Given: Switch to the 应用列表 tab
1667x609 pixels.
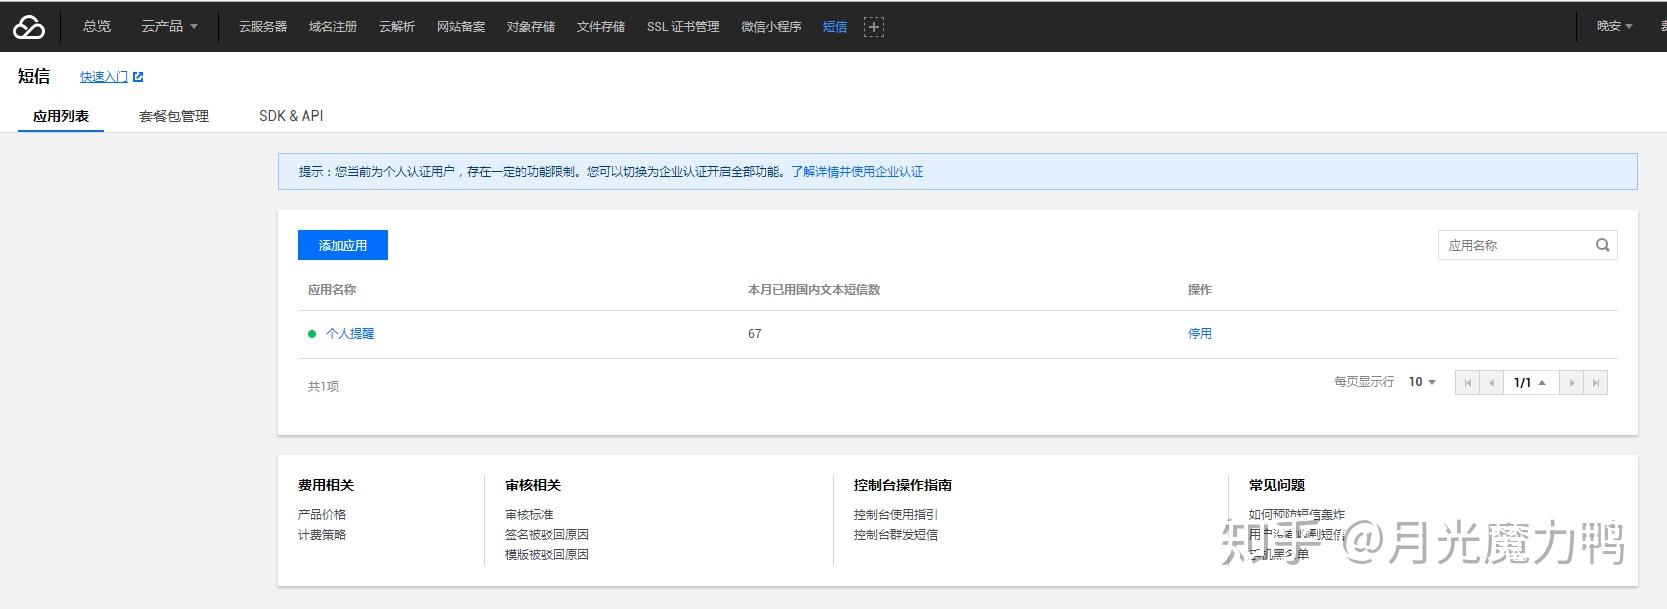Looking at the screenshot, I should [x=61, y=116].
